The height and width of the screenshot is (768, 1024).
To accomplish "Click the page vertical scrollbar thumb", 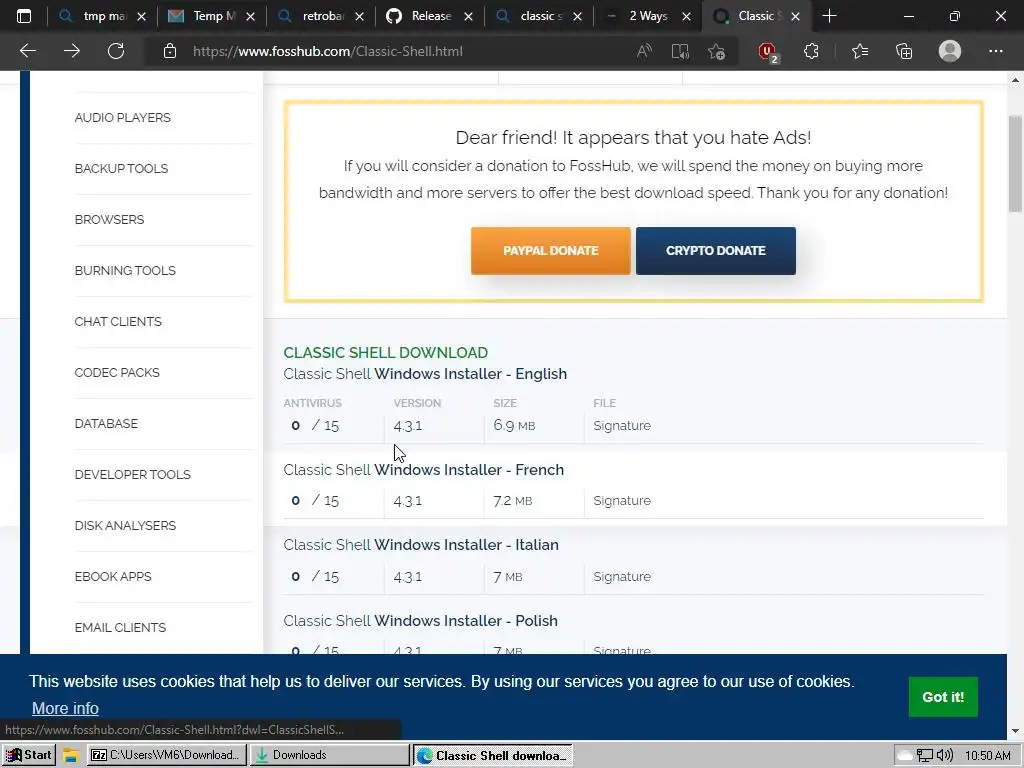I will click(x=1015, y=164).
